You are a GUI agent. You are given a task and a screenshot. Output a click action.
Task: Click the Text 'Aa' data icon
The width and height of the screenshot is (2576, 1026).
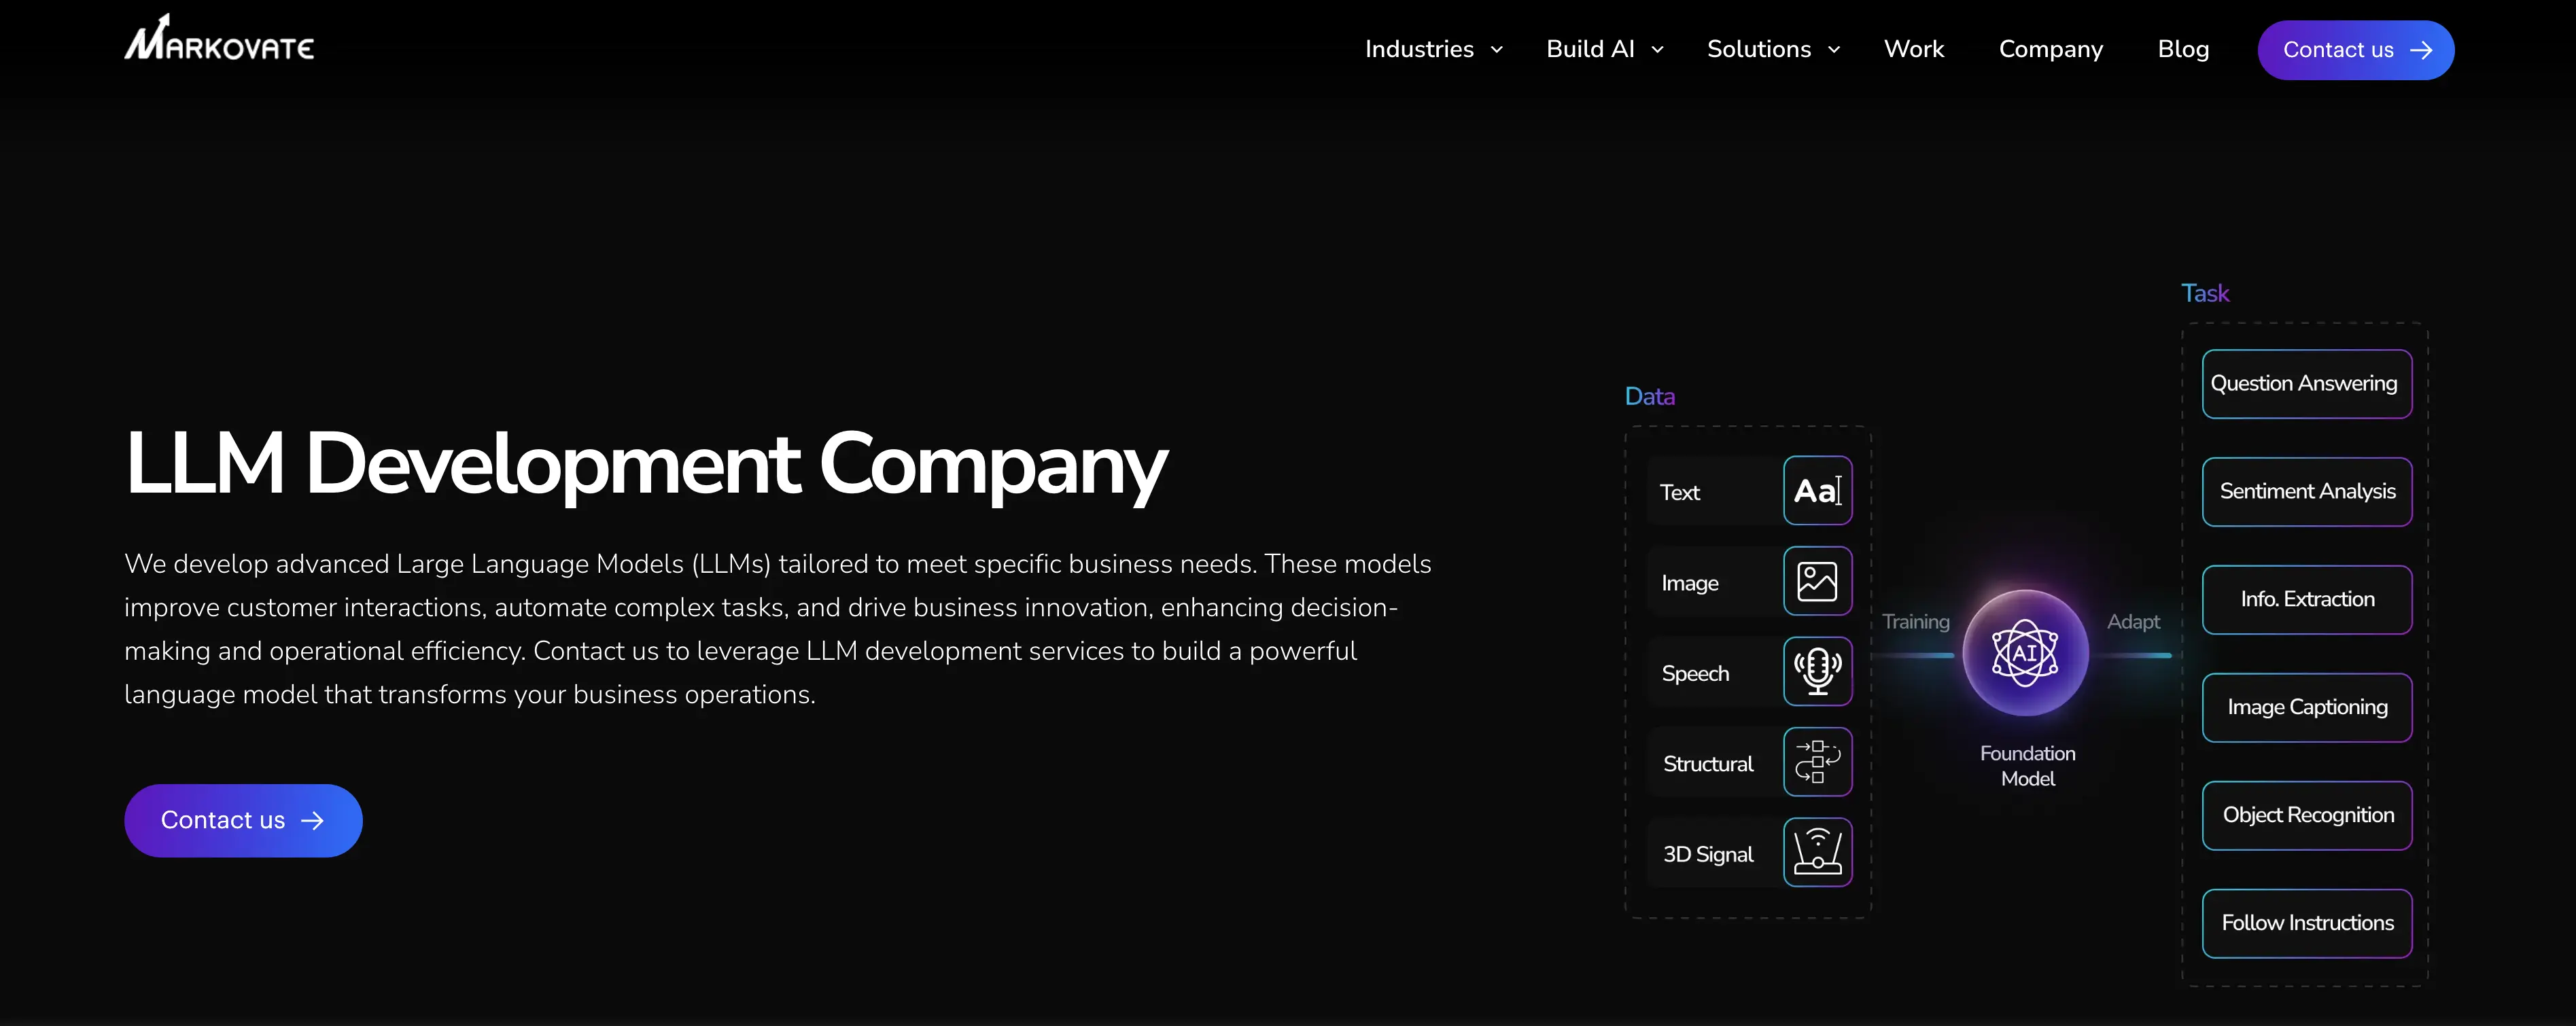tap(1817, 491)
